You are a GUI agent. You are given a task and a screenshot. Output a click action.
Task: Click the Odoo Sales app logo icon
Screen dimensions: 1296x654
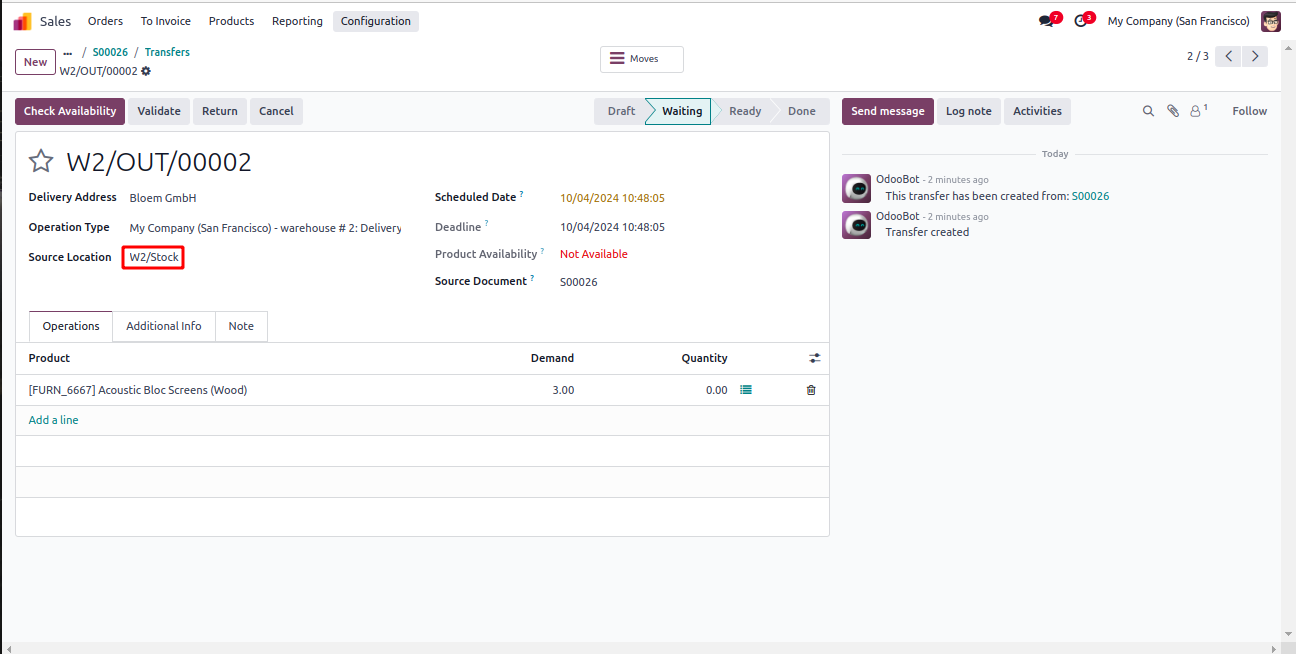(22, 21)
